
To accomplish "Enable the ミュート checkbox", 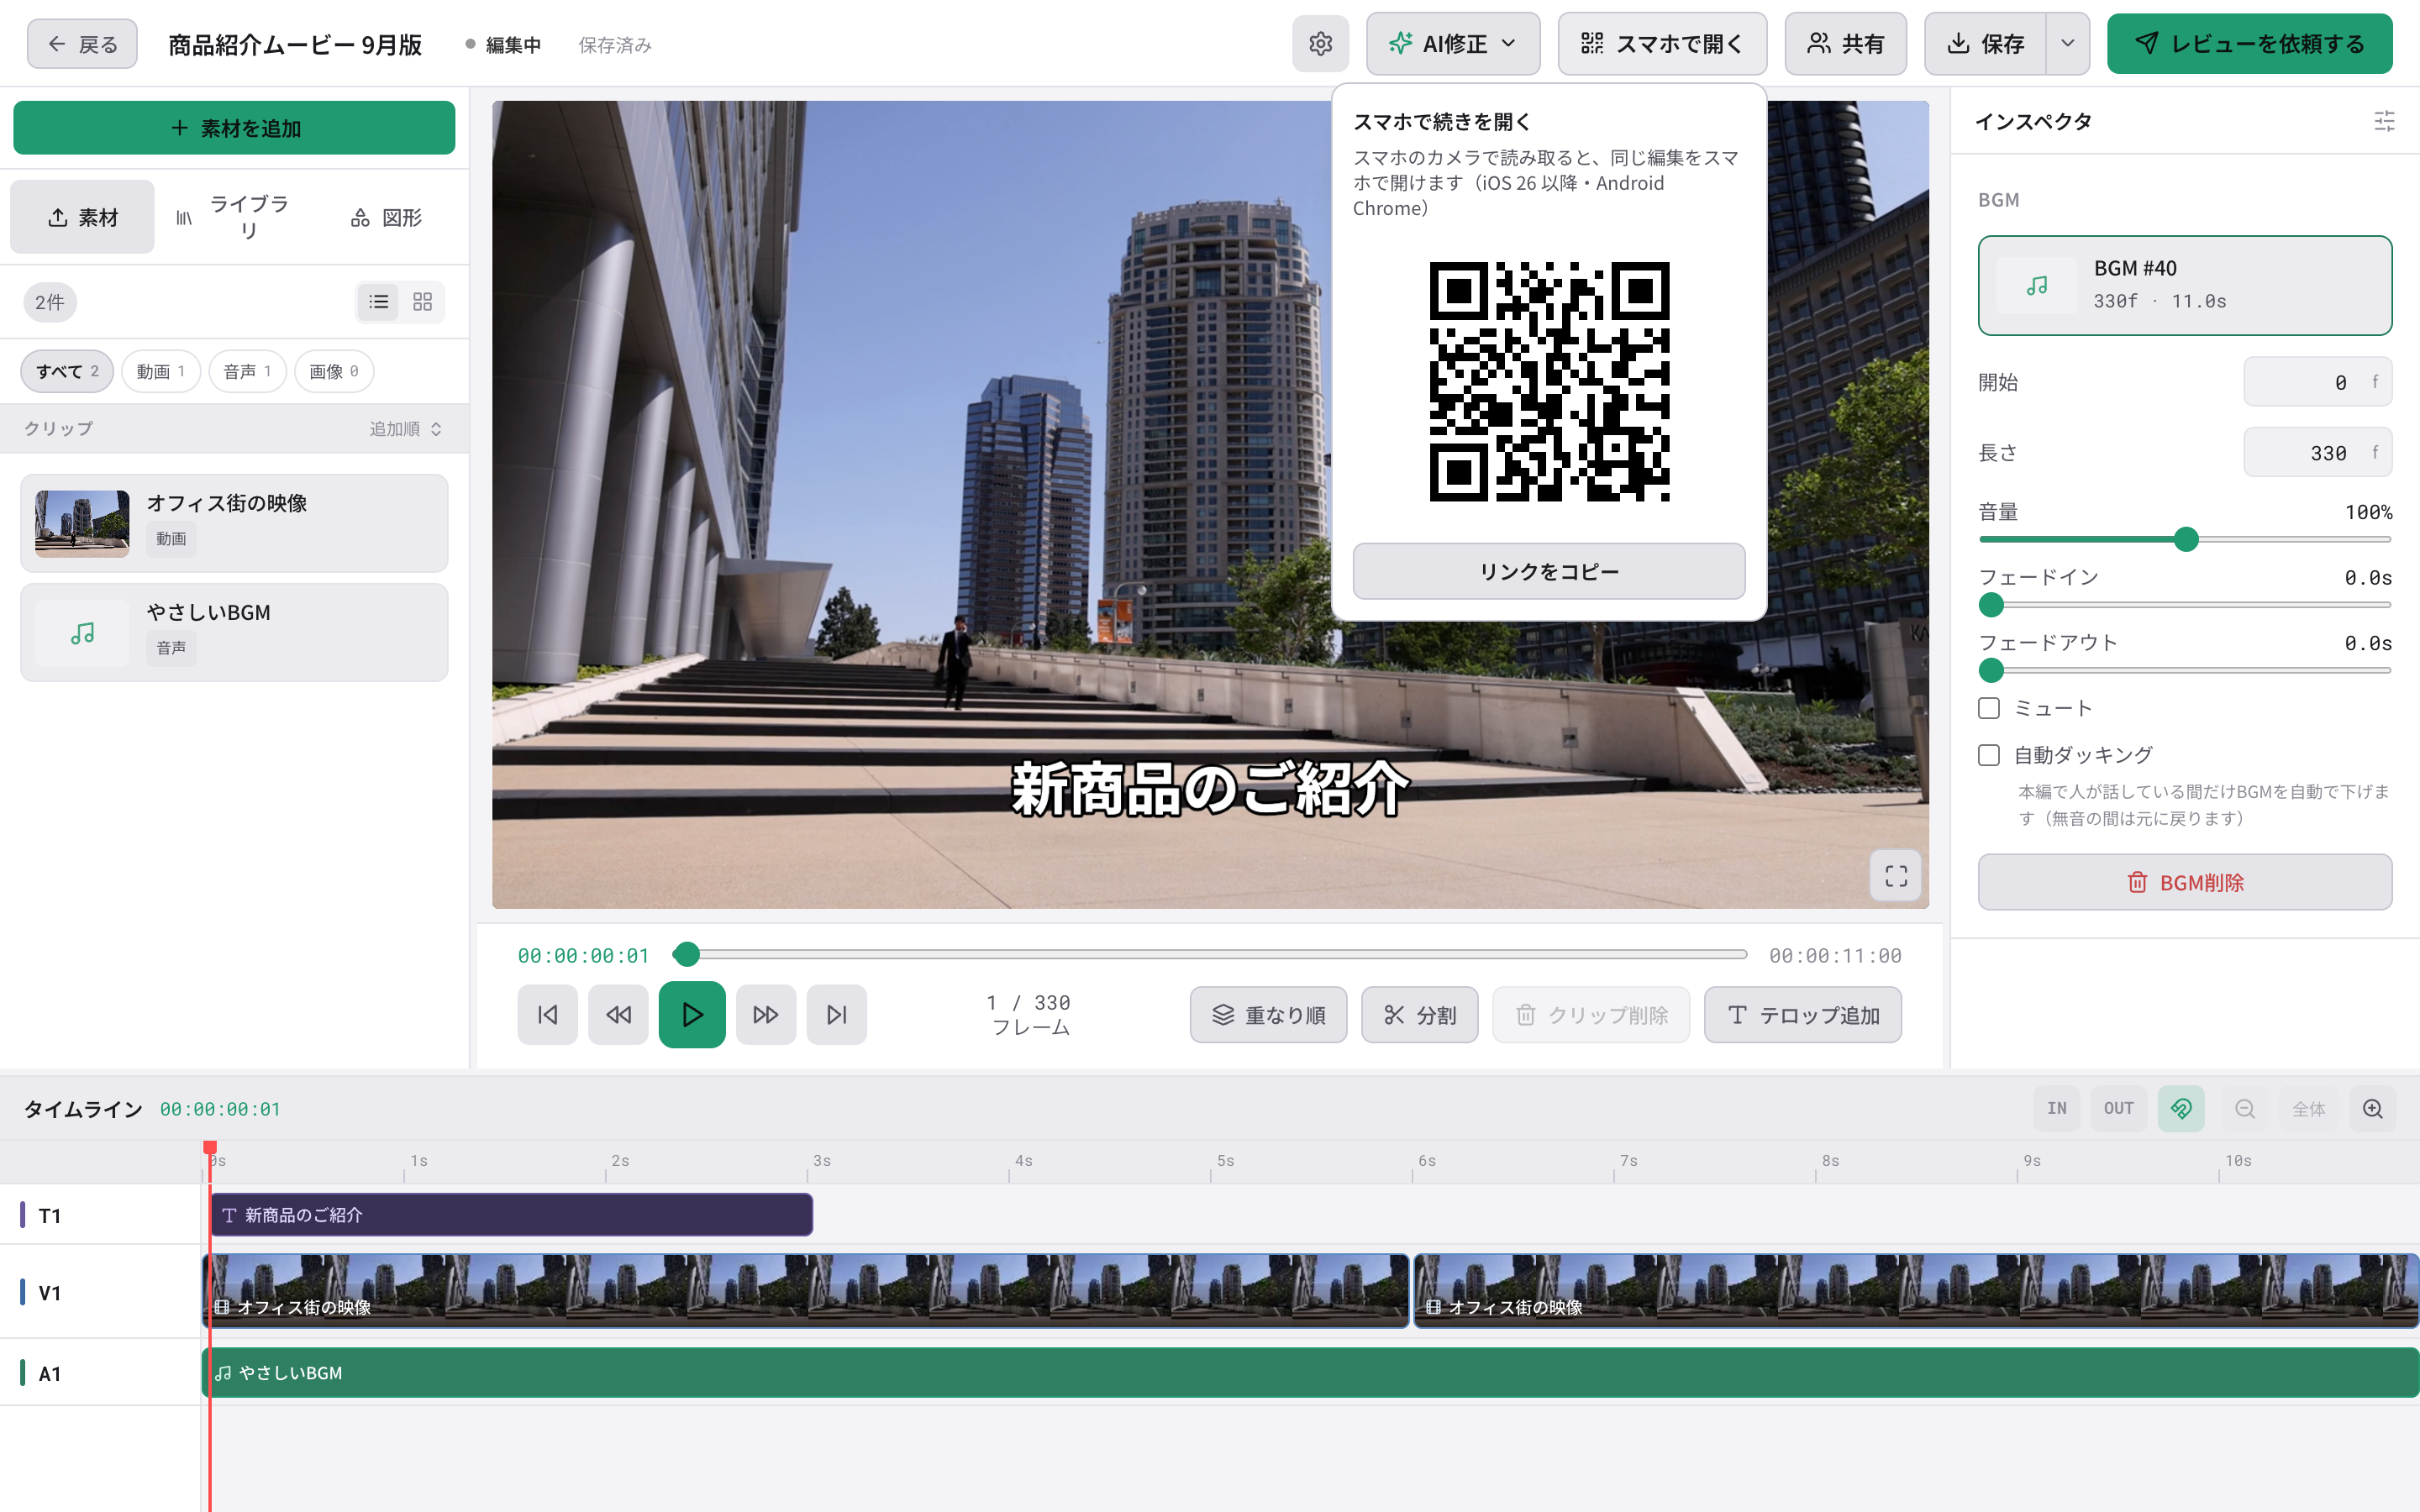I will [x=1989, y=708].
